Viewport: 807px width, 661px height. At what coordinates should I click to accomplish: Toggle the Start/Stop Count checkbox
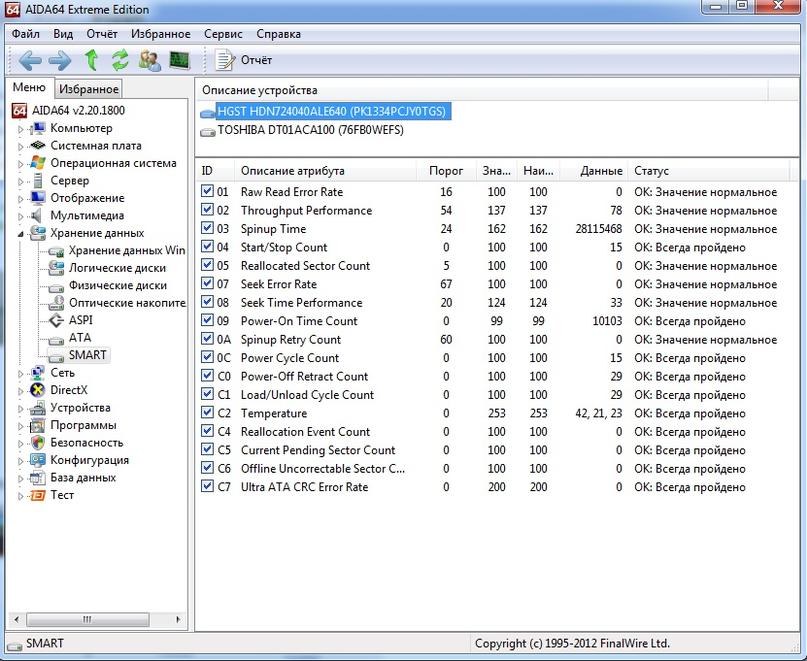point(207,247)
